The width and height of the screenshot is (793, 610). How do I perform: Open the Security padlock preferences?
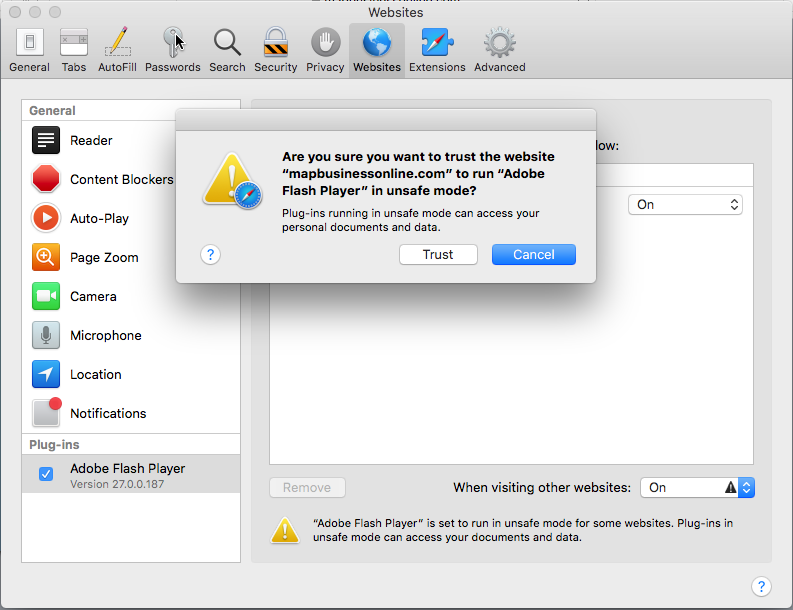[276, 51]
